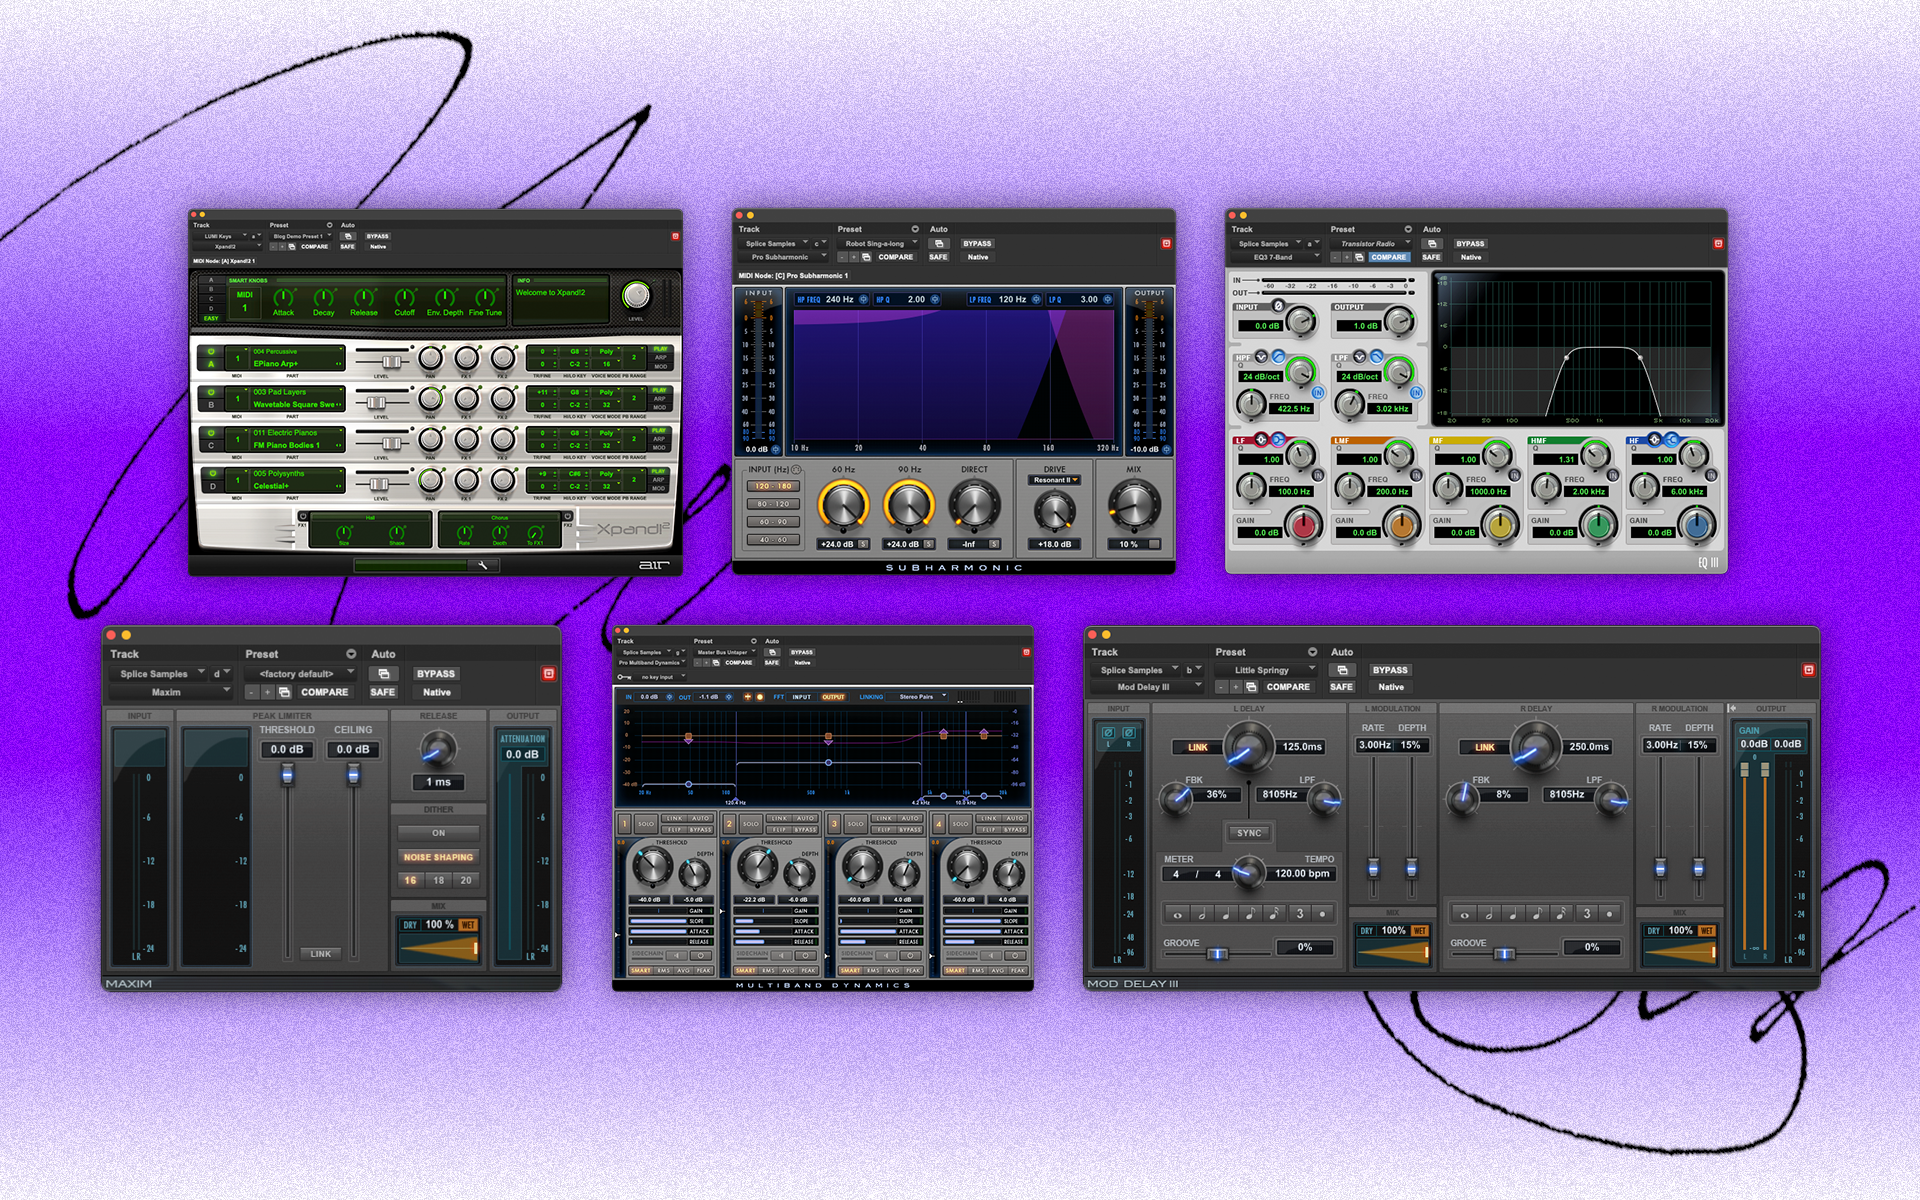Toggle SAFE button in Pro Subharmonic
The height and width of the screenshot is (1200, 1920).
[938, 257]
